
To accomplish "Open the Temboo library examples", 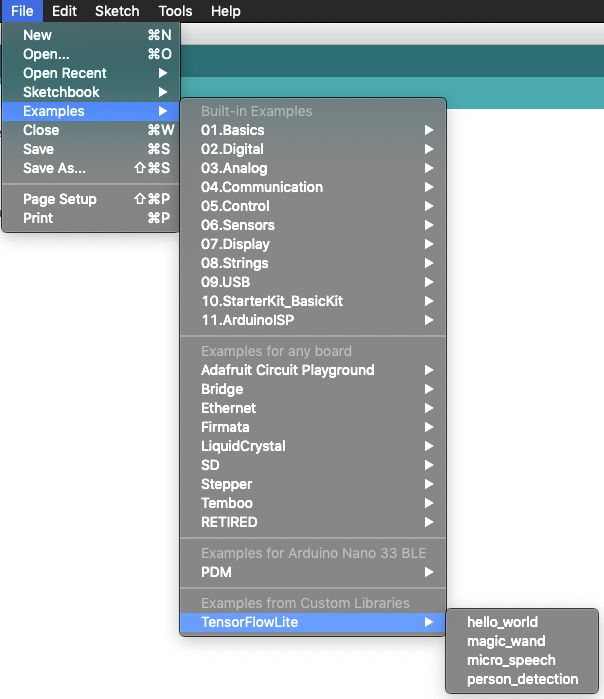I will click(x=313, y=503).
